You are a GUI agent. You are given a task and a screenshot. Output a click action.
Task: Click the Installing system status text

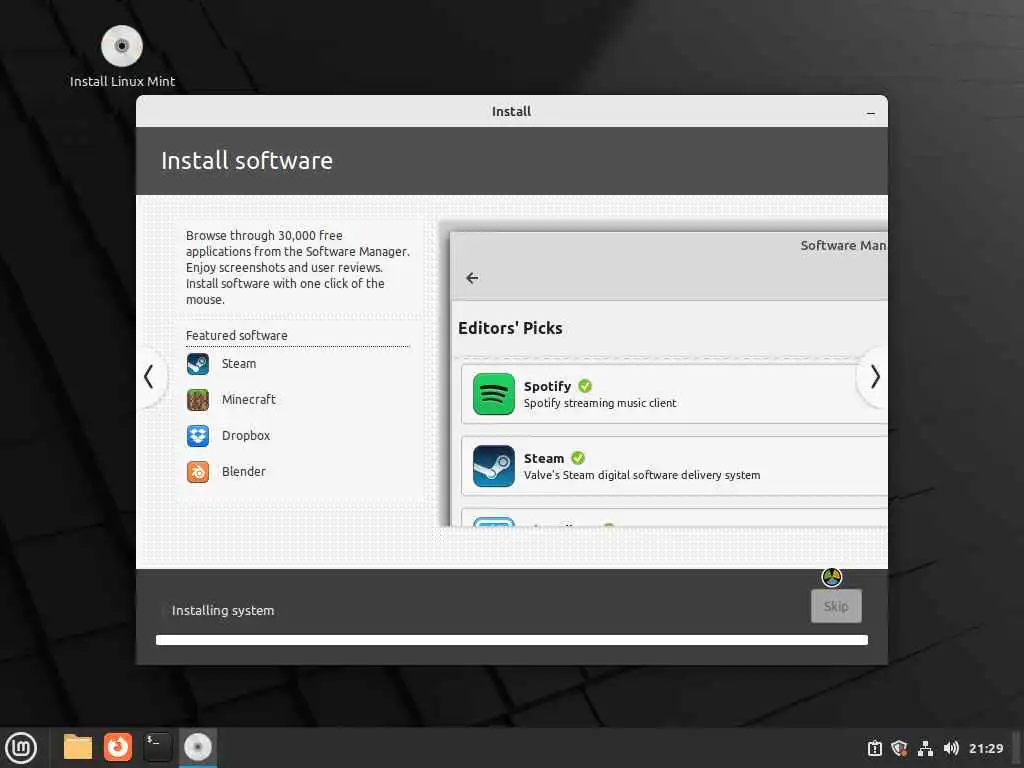(223, 611)
